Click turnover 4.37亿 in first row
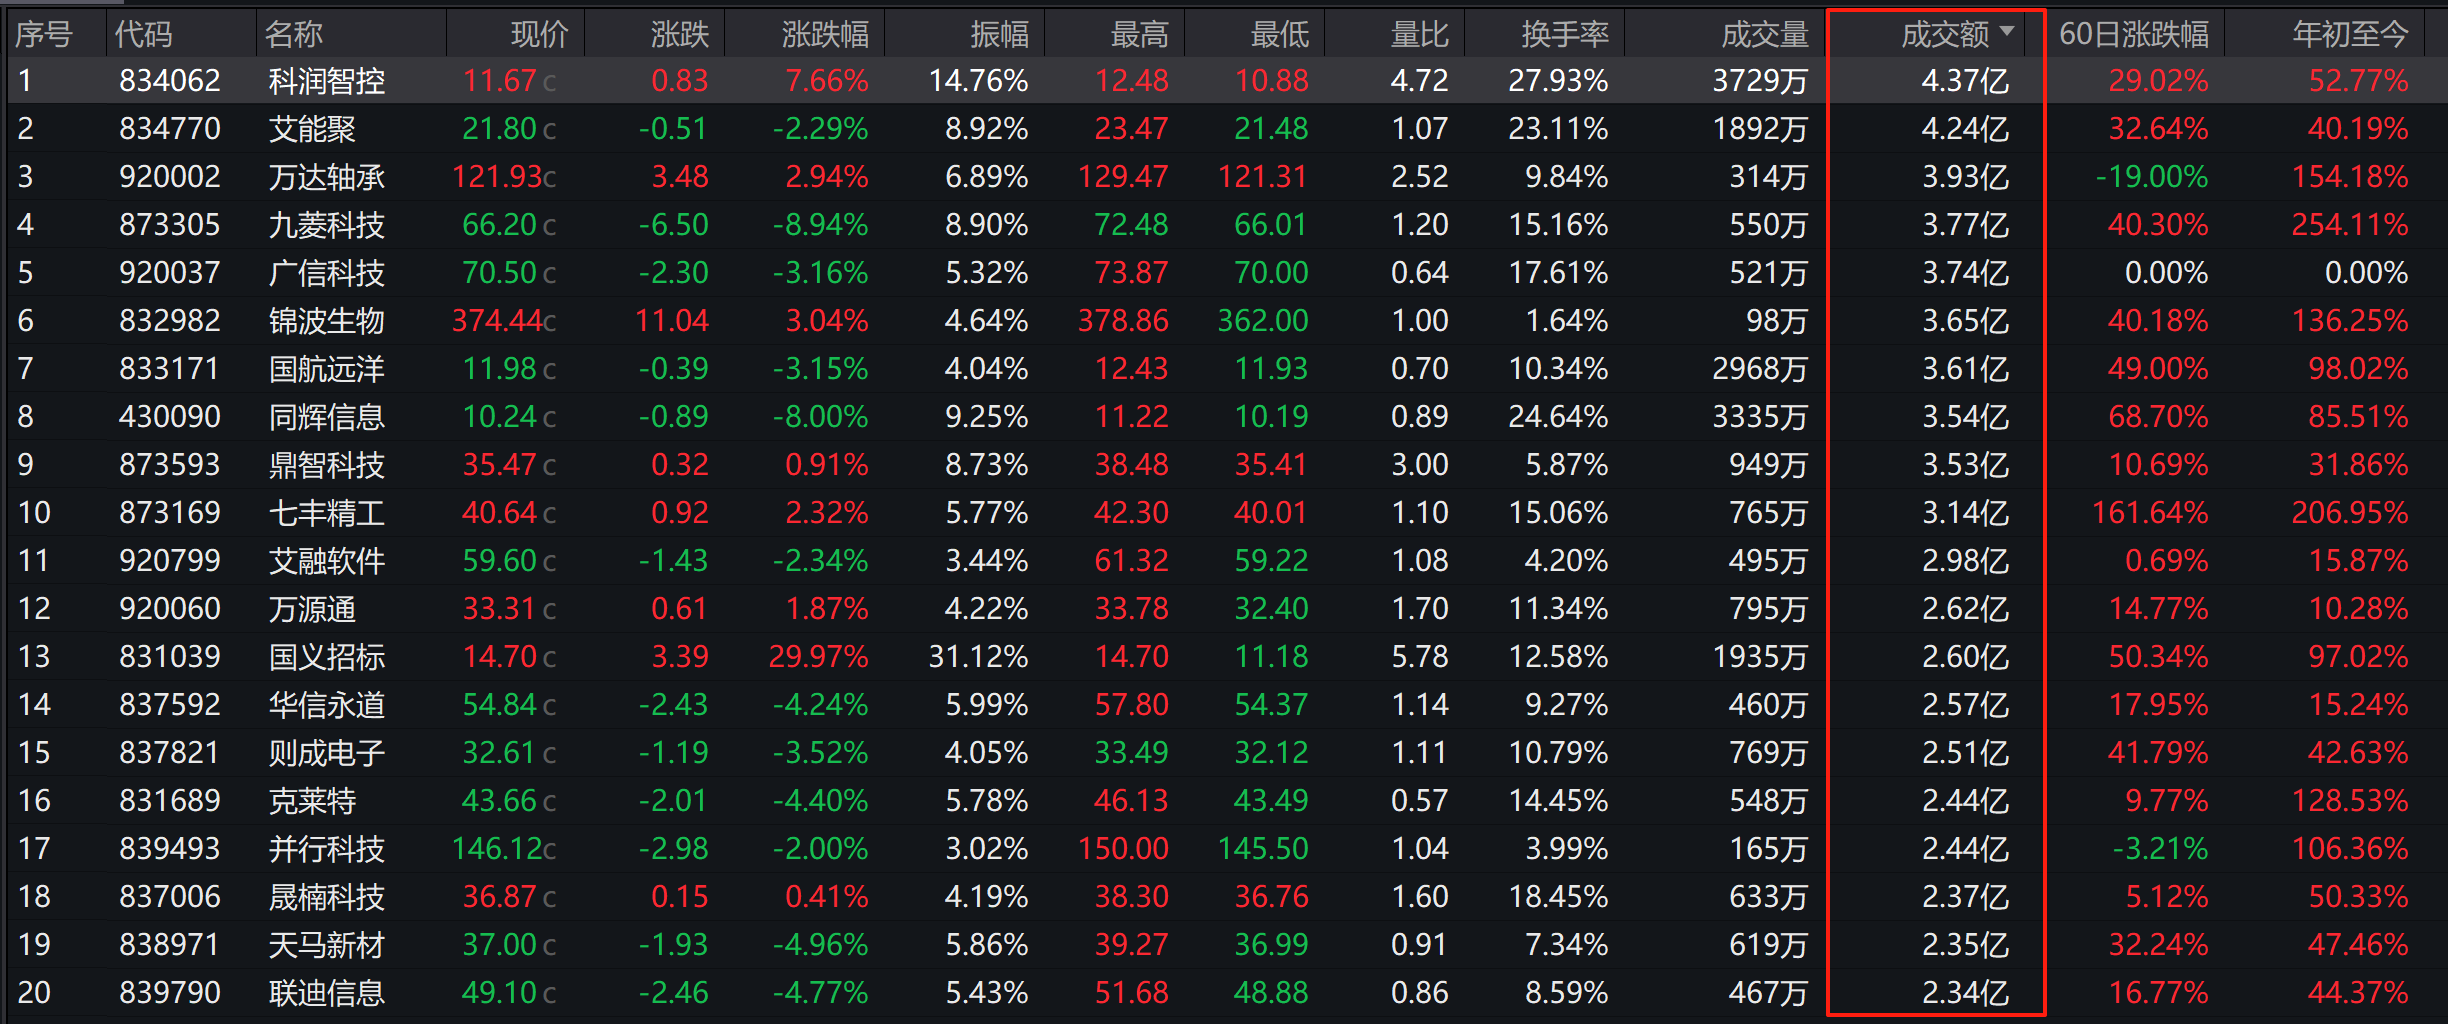The width and height of the screenshot is (2448, 1024). pos(1965,80)
